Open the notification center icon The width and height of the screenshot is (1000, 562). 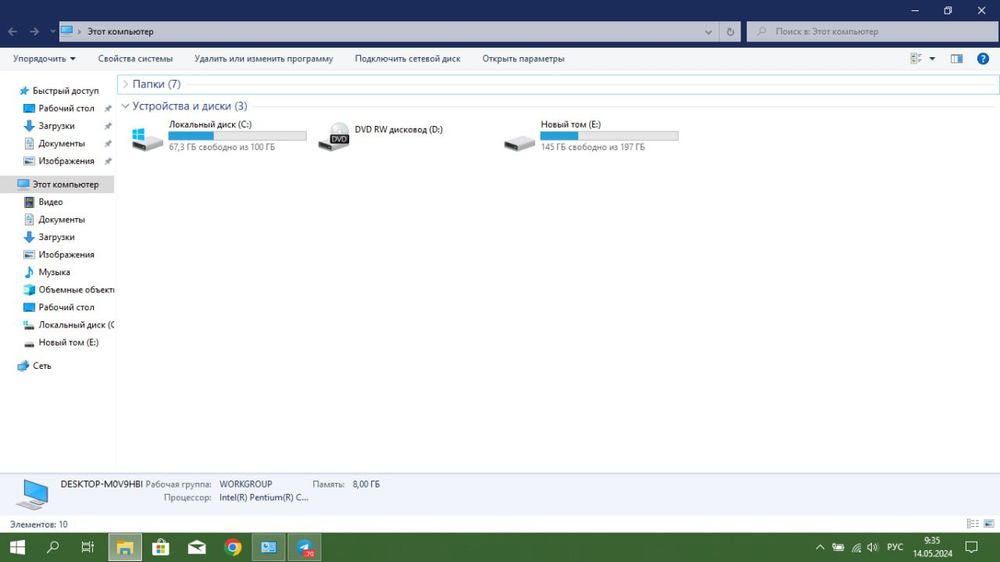(971, 547)
